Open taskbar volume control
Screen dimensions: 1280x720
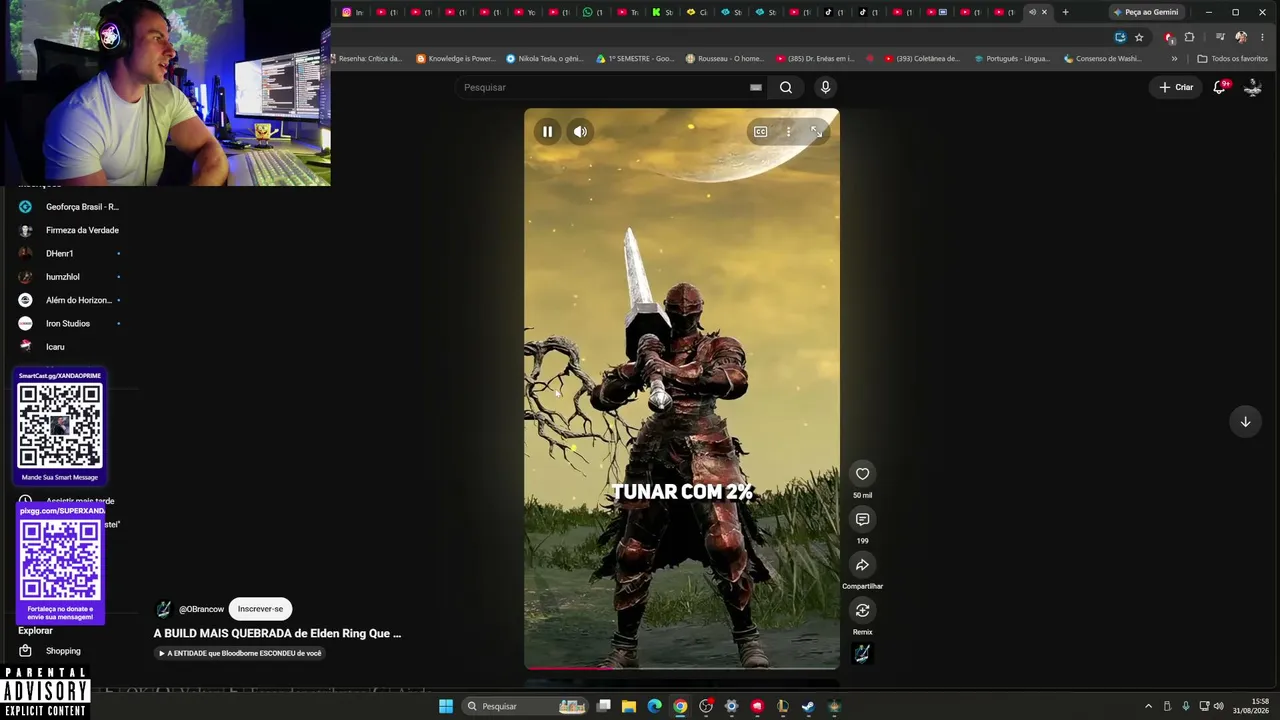1218,706
